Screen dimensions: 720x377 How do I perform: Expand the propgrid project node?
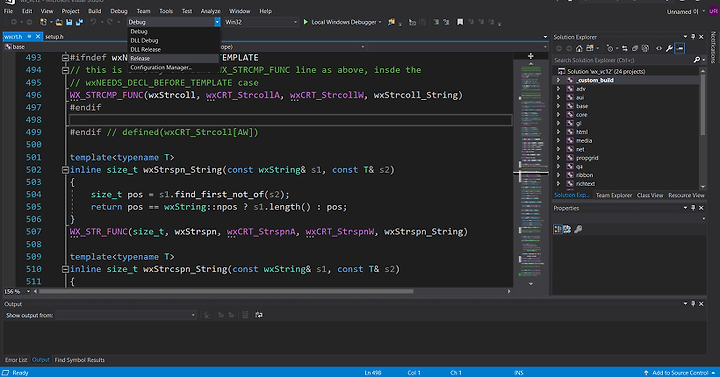558,158
